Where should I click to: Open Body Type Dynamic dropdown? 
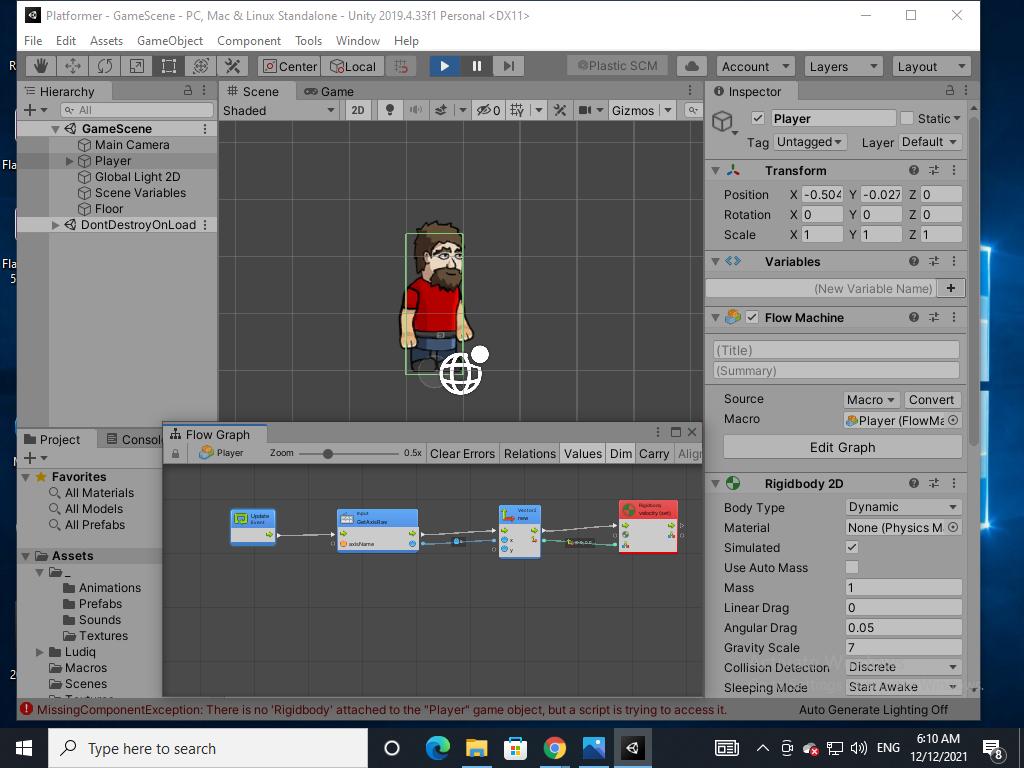[x=903, y=507]
